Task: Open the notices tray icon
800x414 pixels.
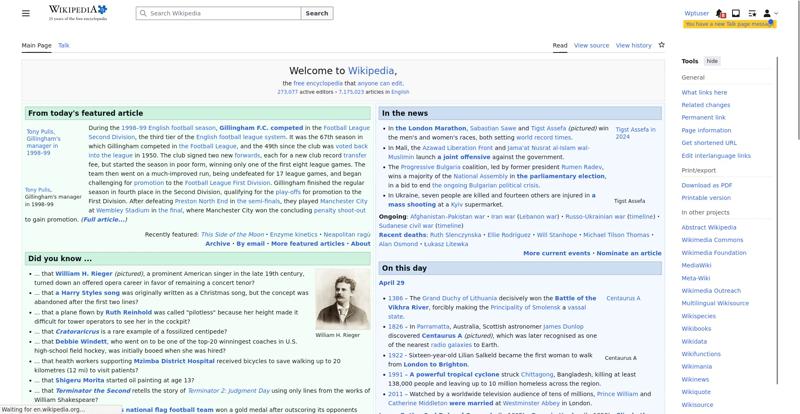Action: tap(736, 13)
